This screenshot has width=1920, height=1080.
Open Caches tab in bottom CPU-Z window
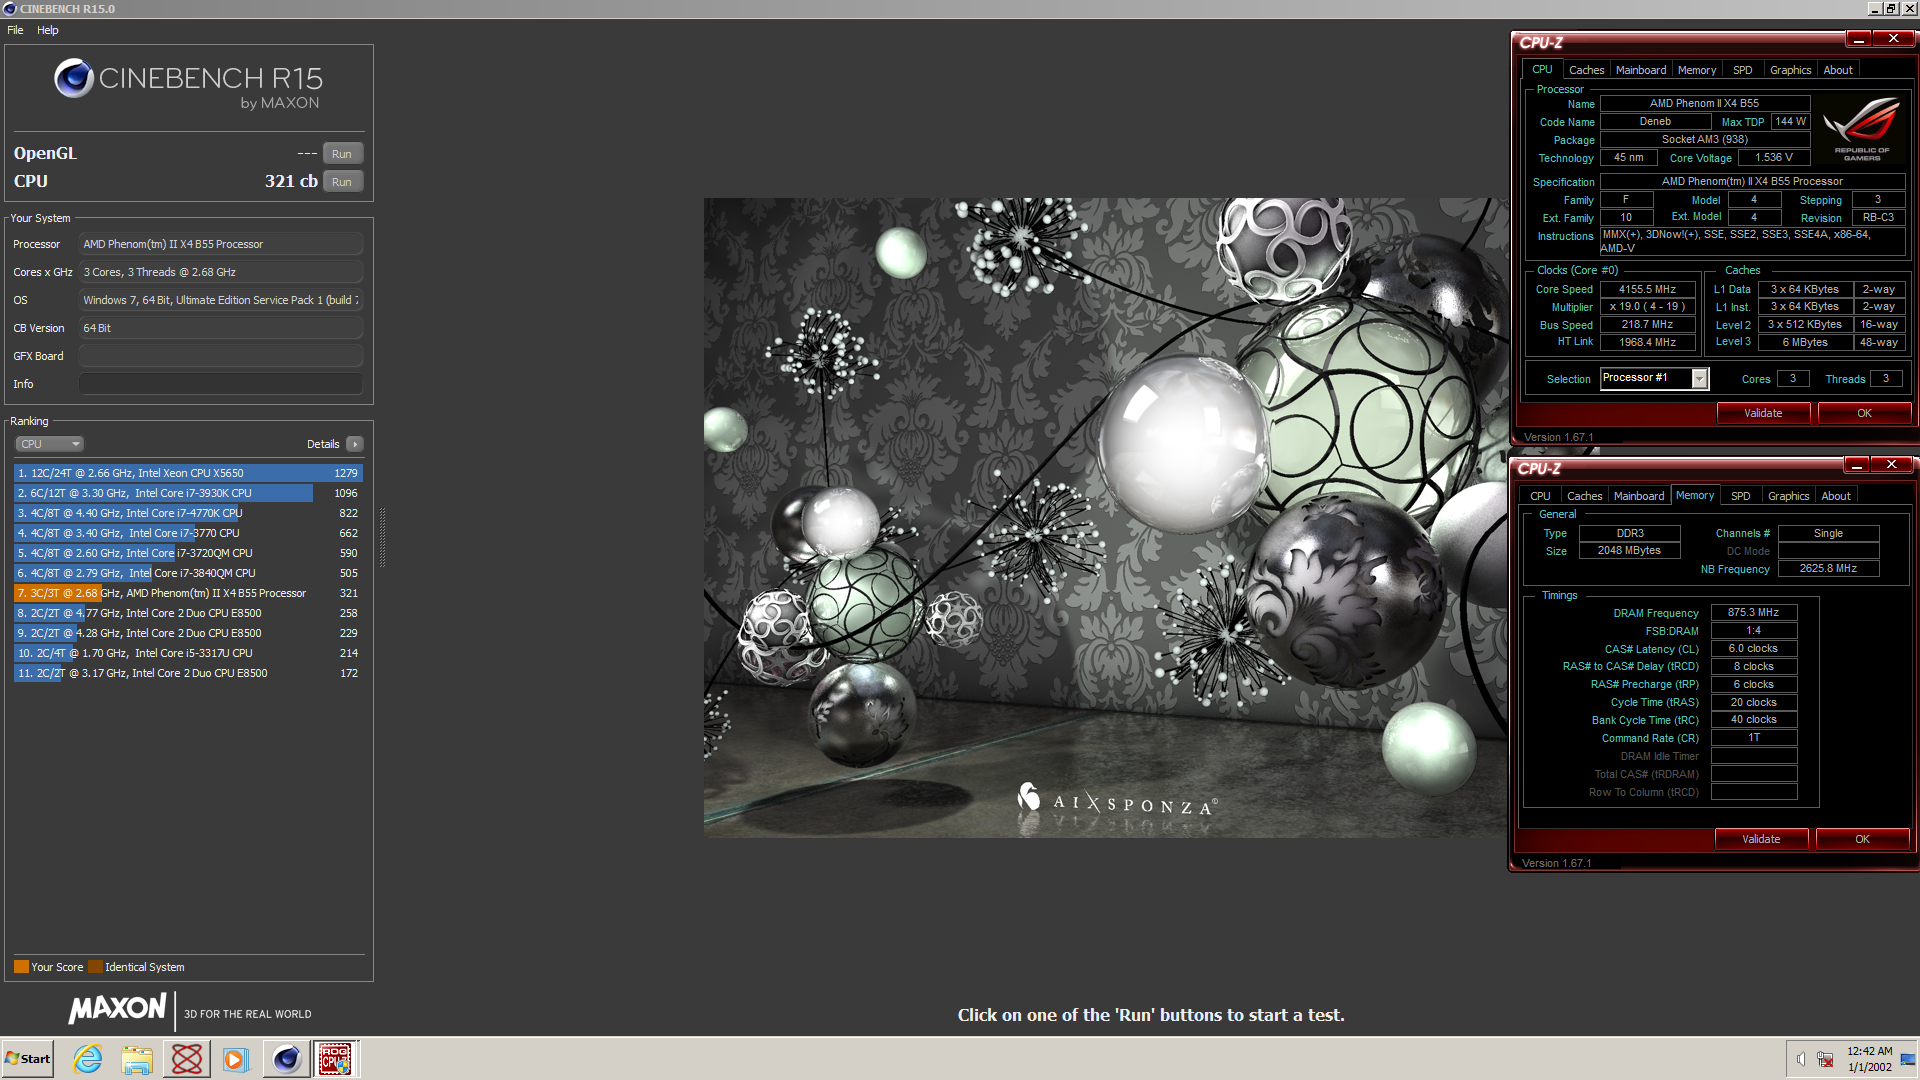tap(1584, 496)
